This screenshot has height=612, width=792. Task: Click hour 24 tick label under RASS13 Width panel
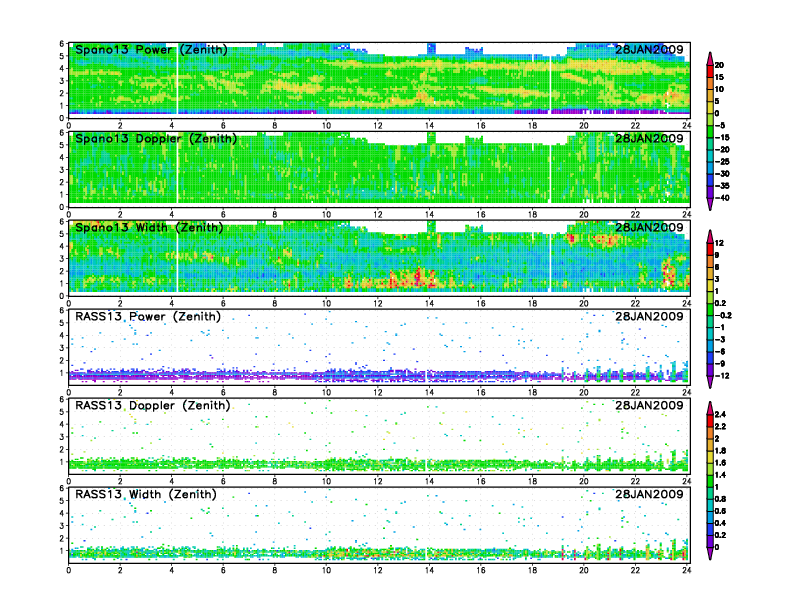686,570
